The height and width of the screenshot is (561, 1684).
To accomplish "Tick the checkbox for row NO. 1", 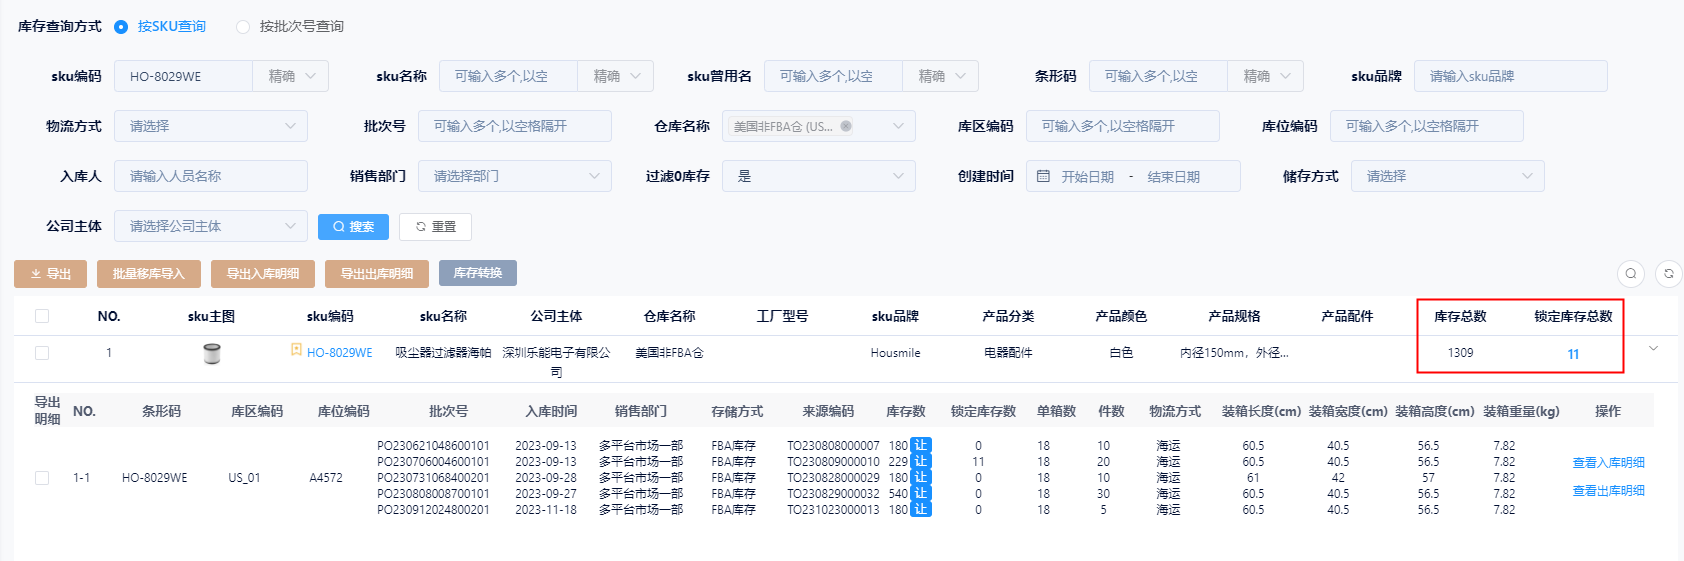I will (x=42, y=353).
